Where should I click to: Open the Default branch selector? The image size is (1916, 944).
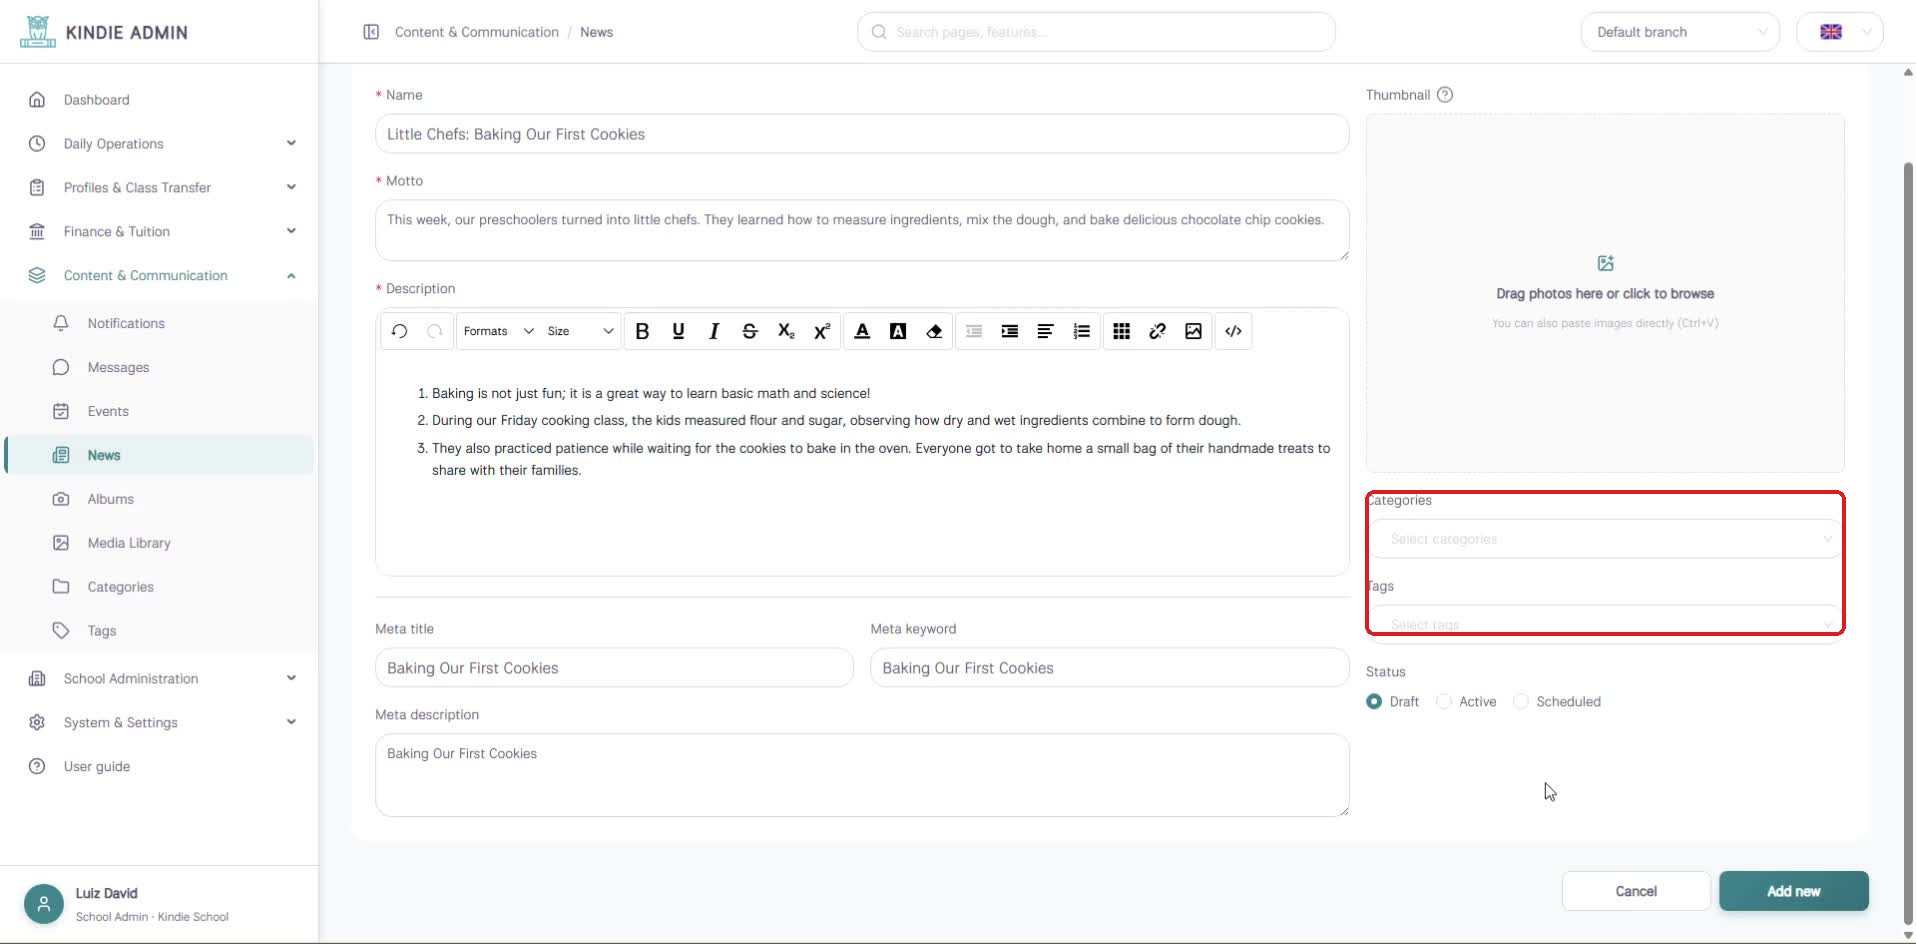pos(1680,32)
